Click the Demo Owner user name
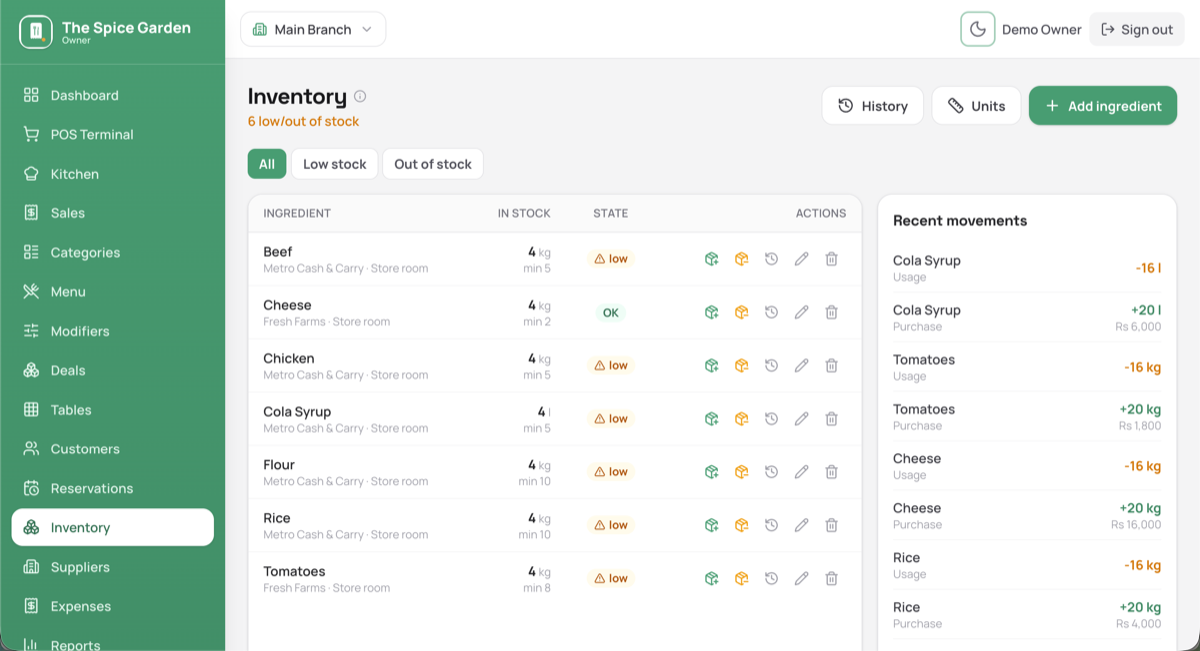Screen dimensions: 1200x651 (1042, 30)
